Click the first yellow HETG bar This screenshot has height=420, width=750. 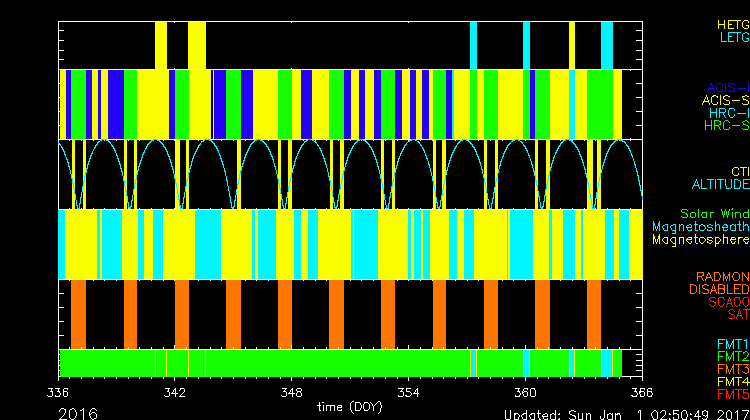click(161, 45)
